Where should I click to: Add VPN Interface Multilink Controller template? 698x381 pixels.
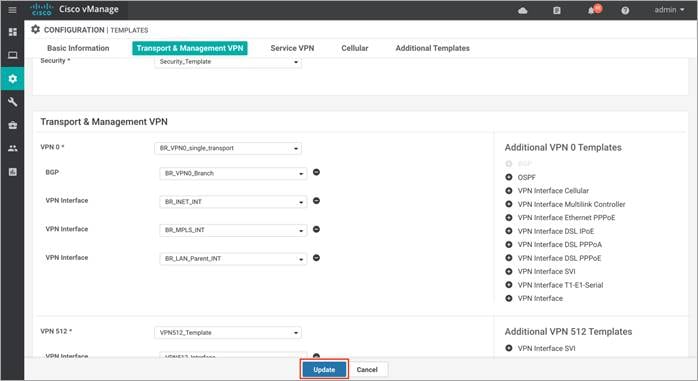(x=509, y=204)
